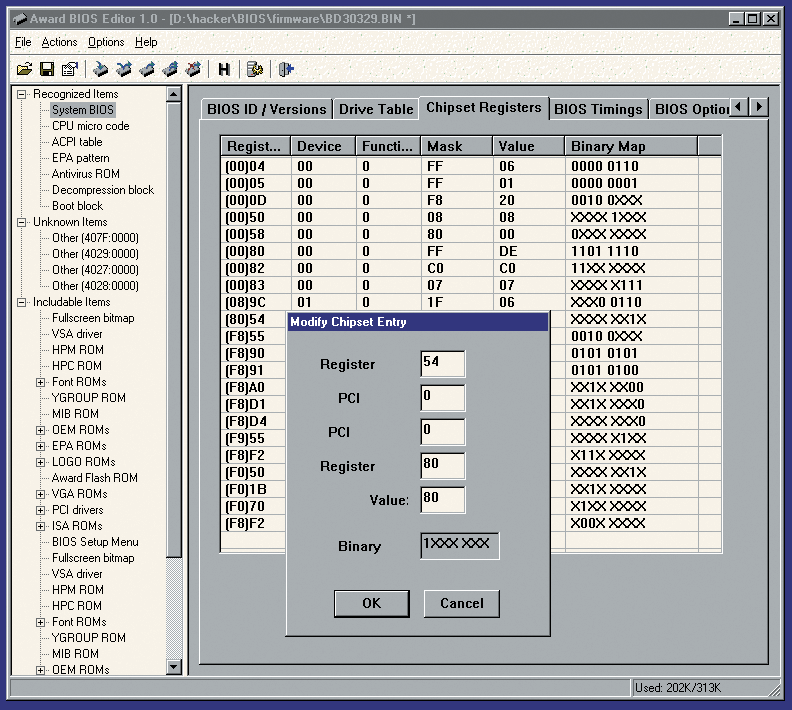Click the insert component toolbar icon
The width and height of the screenshot is (792, 710).
tap(101, 69)
